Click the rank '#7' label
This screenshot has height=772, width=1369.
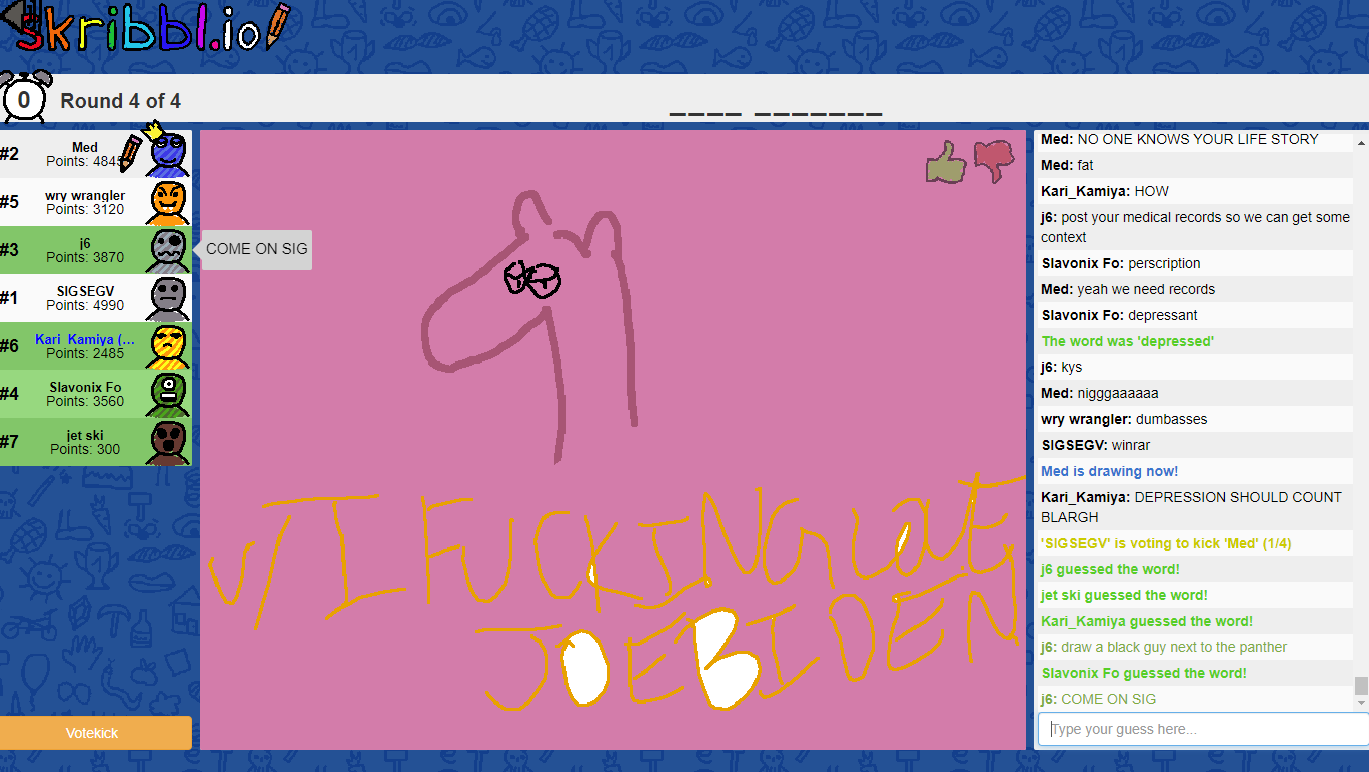click(x=10, y=442)
